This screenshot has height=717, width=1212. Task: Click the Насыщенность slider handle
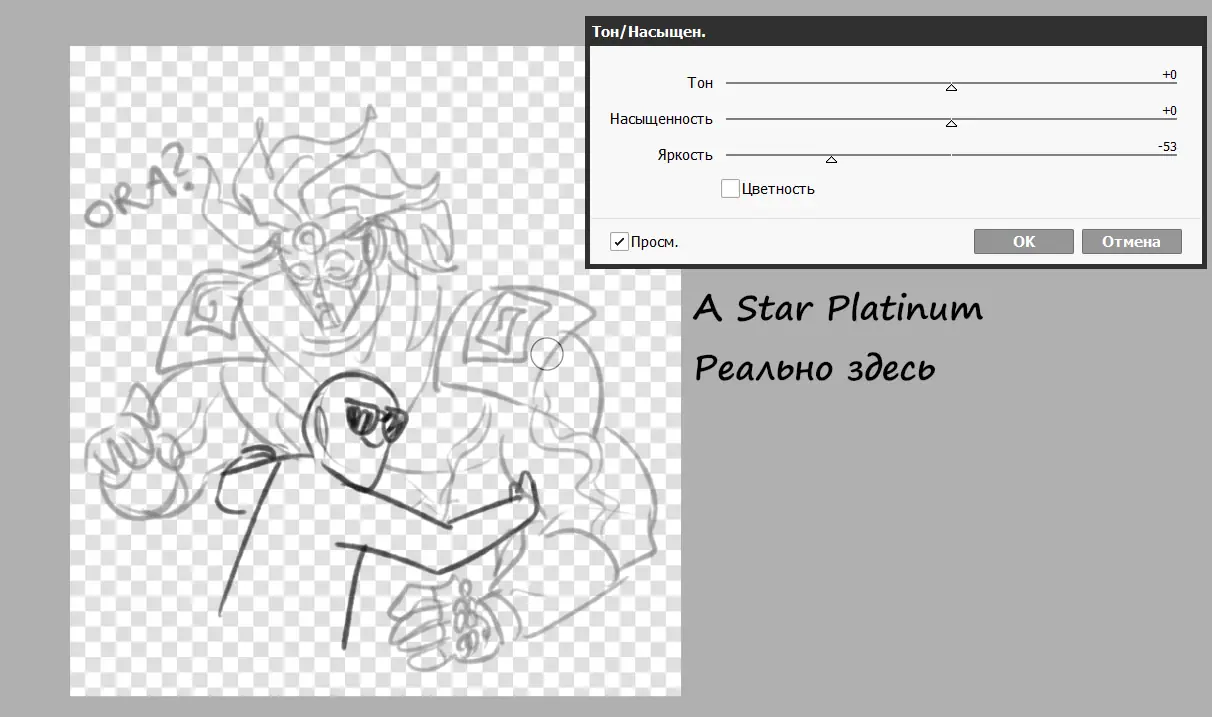click(951, 124)
